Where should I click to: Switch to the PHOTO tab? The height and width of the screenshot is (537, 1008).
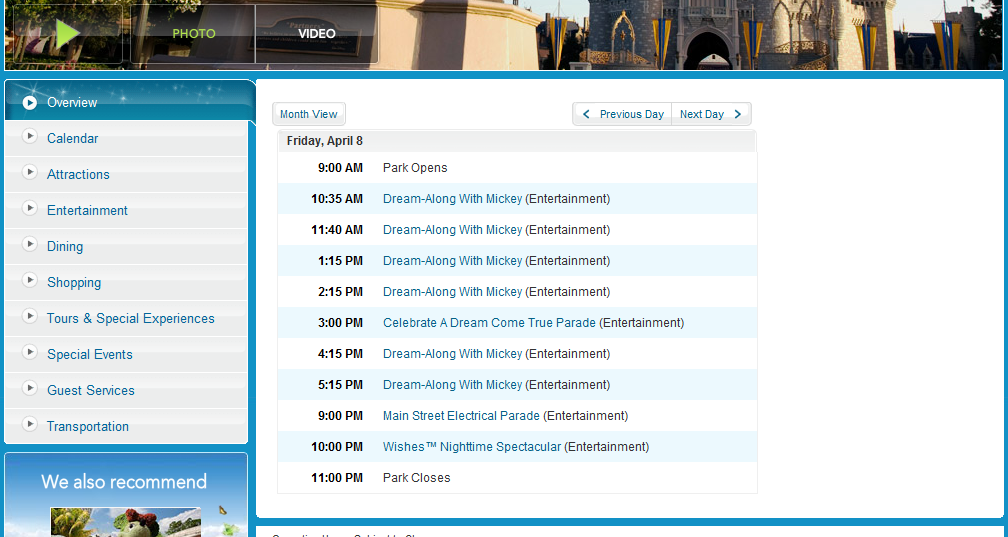click(x=194, y=34)
